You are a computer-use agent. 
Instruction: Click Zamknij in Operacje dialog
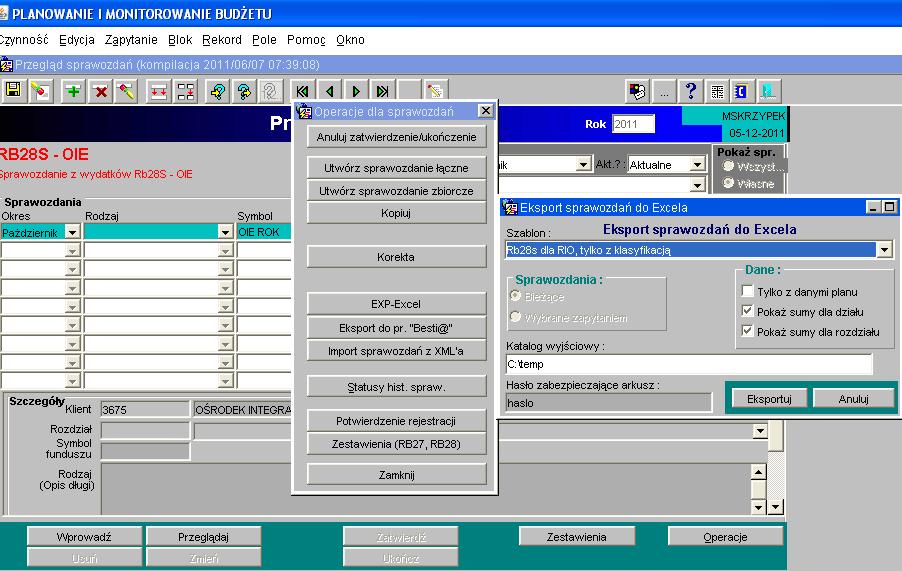point(396,475)
